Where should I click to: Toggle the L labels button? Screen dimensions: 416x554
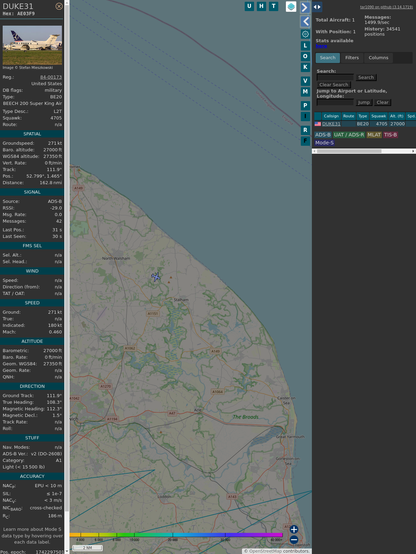[x=305, y=46]
